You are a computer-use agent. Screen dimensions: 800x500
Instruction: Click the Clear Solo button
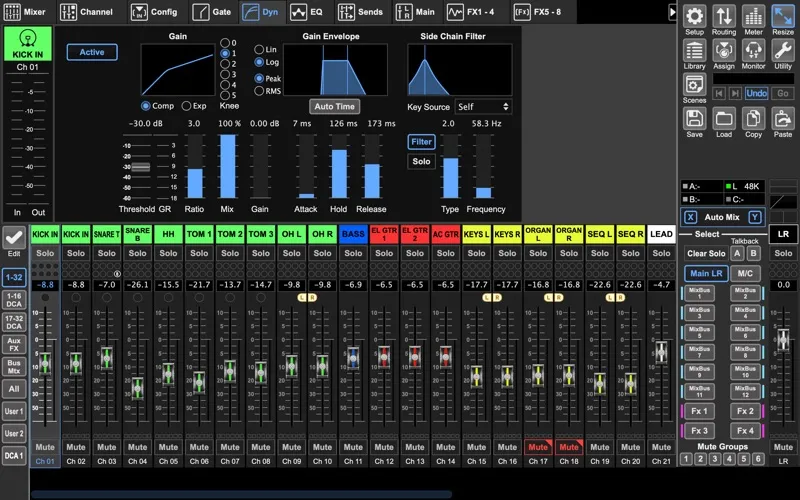click(x=706, y=254)
